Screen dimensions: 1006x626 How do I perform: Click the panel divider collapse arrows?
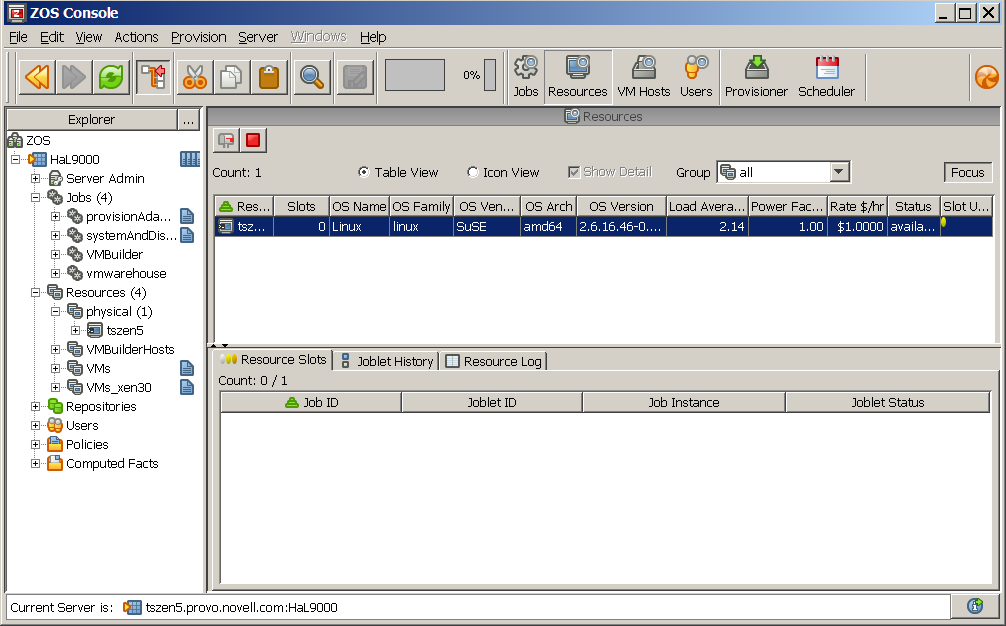pos(219,346)
